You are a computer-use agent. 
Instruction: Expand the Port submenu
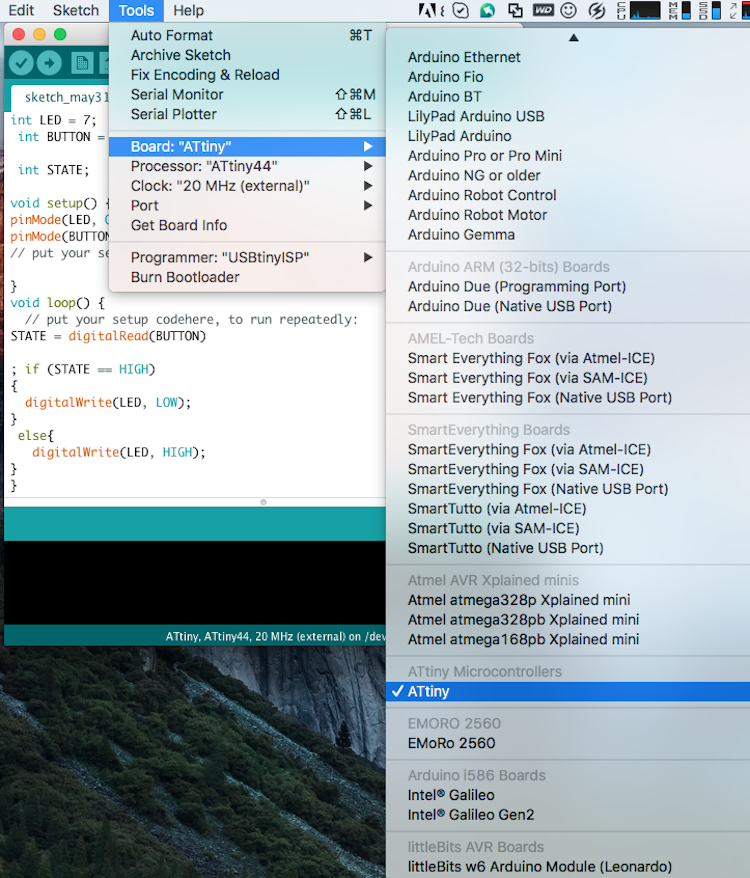click(x=247, y=206)
